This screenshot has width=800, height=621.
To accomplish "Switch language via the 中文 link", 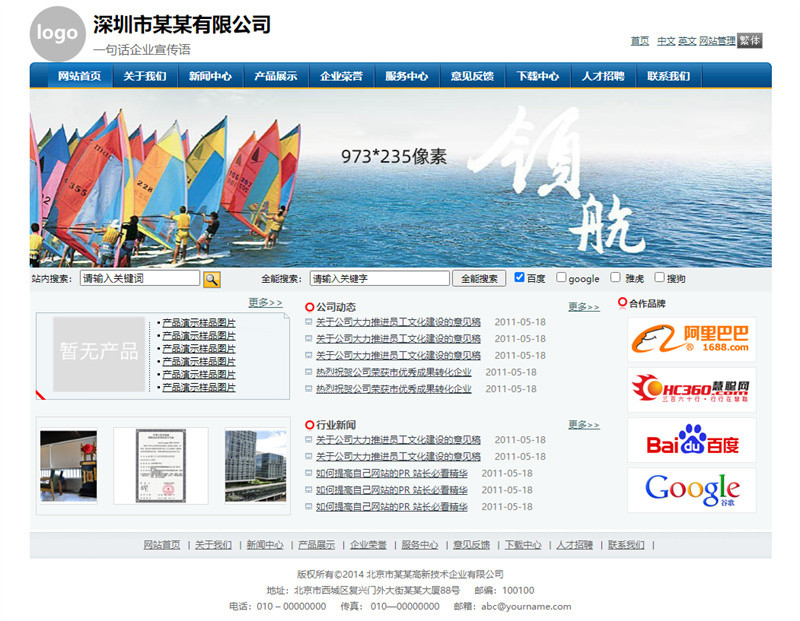I will [666, 41].
